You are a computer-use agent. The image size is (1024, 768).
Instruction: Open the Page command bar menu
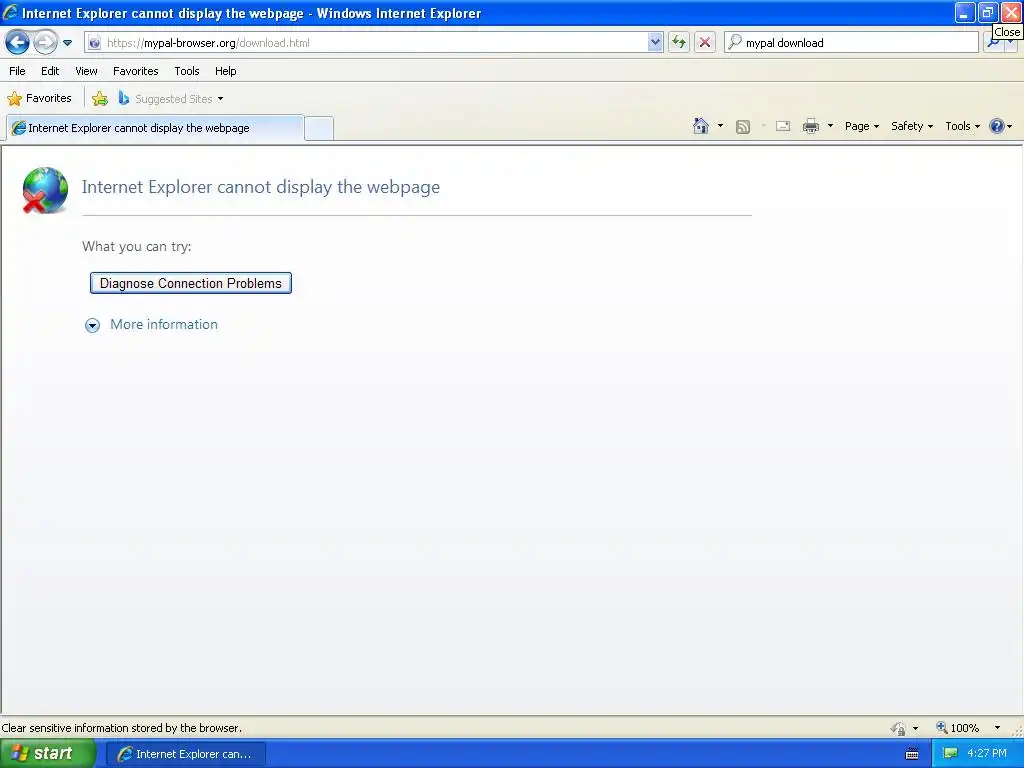tap(861, 126)
